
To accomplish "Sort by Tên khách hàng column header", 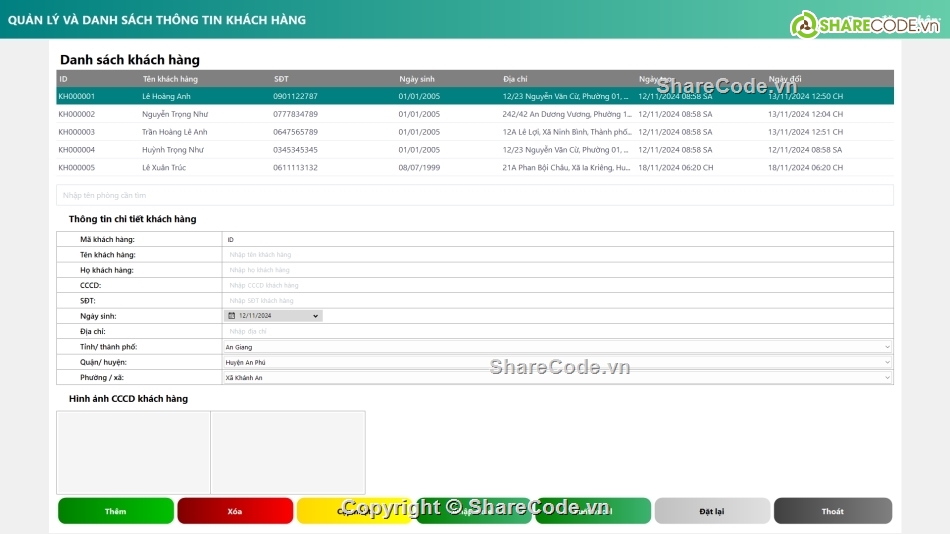I will coord(170,79).
